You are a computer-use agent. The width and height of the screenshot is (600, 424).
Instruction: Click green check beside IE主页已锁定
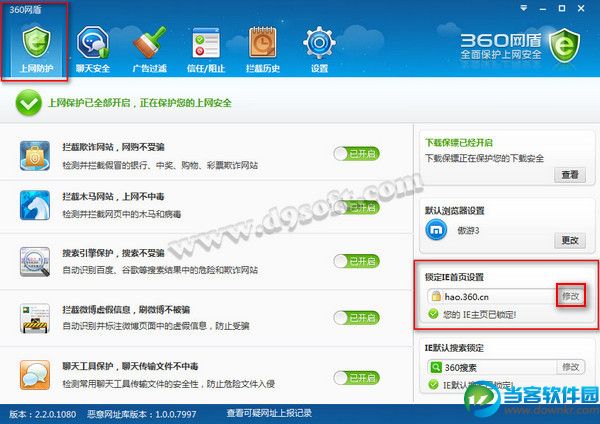click(433, 314)
